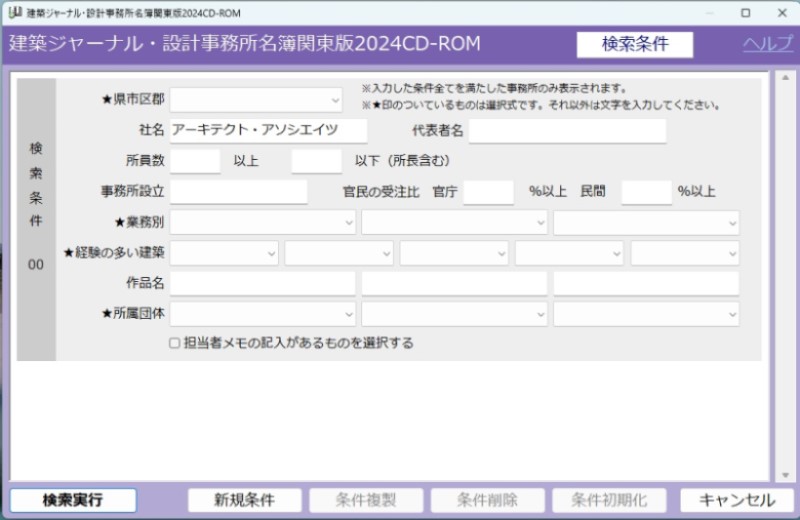Image resolution: width=800 pixels, height=520 pixels.
Task: Click the first 作品名 text field
Action: click(263, 283)
